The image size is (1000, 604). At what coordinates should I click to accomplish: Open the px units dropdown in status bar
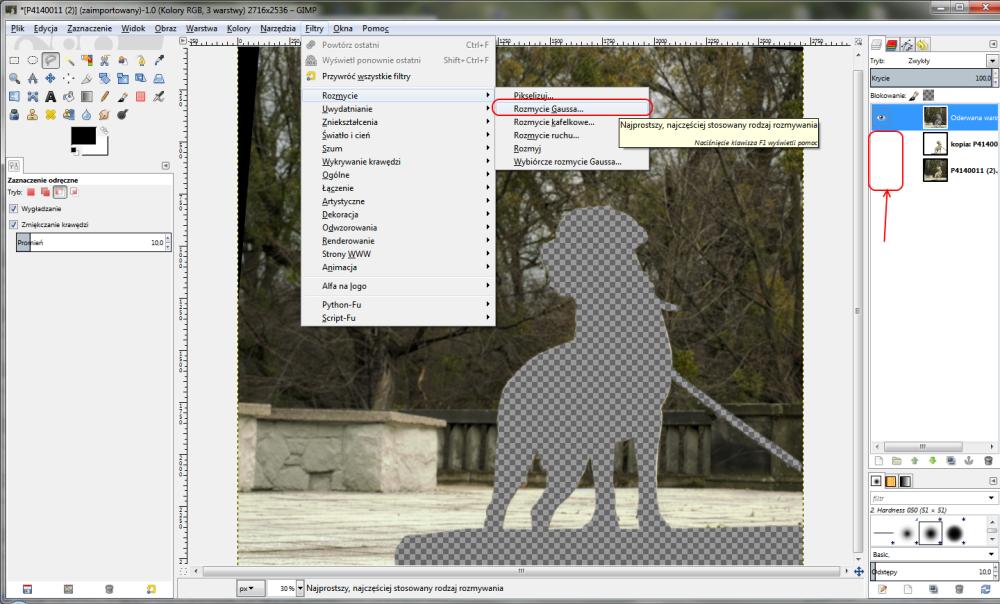tap(250, 589)
